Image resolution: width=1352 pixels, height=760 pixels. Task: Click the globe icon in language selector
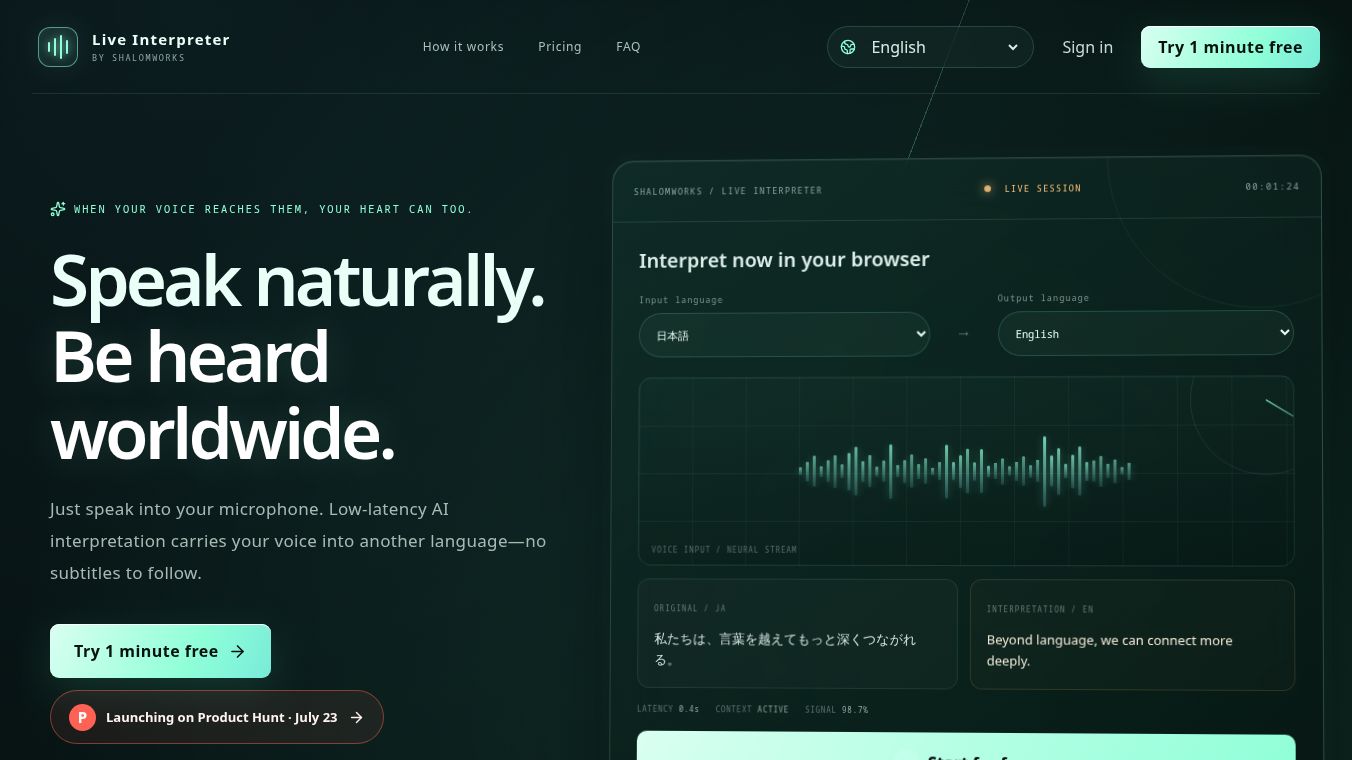click(x=848, y=47)
